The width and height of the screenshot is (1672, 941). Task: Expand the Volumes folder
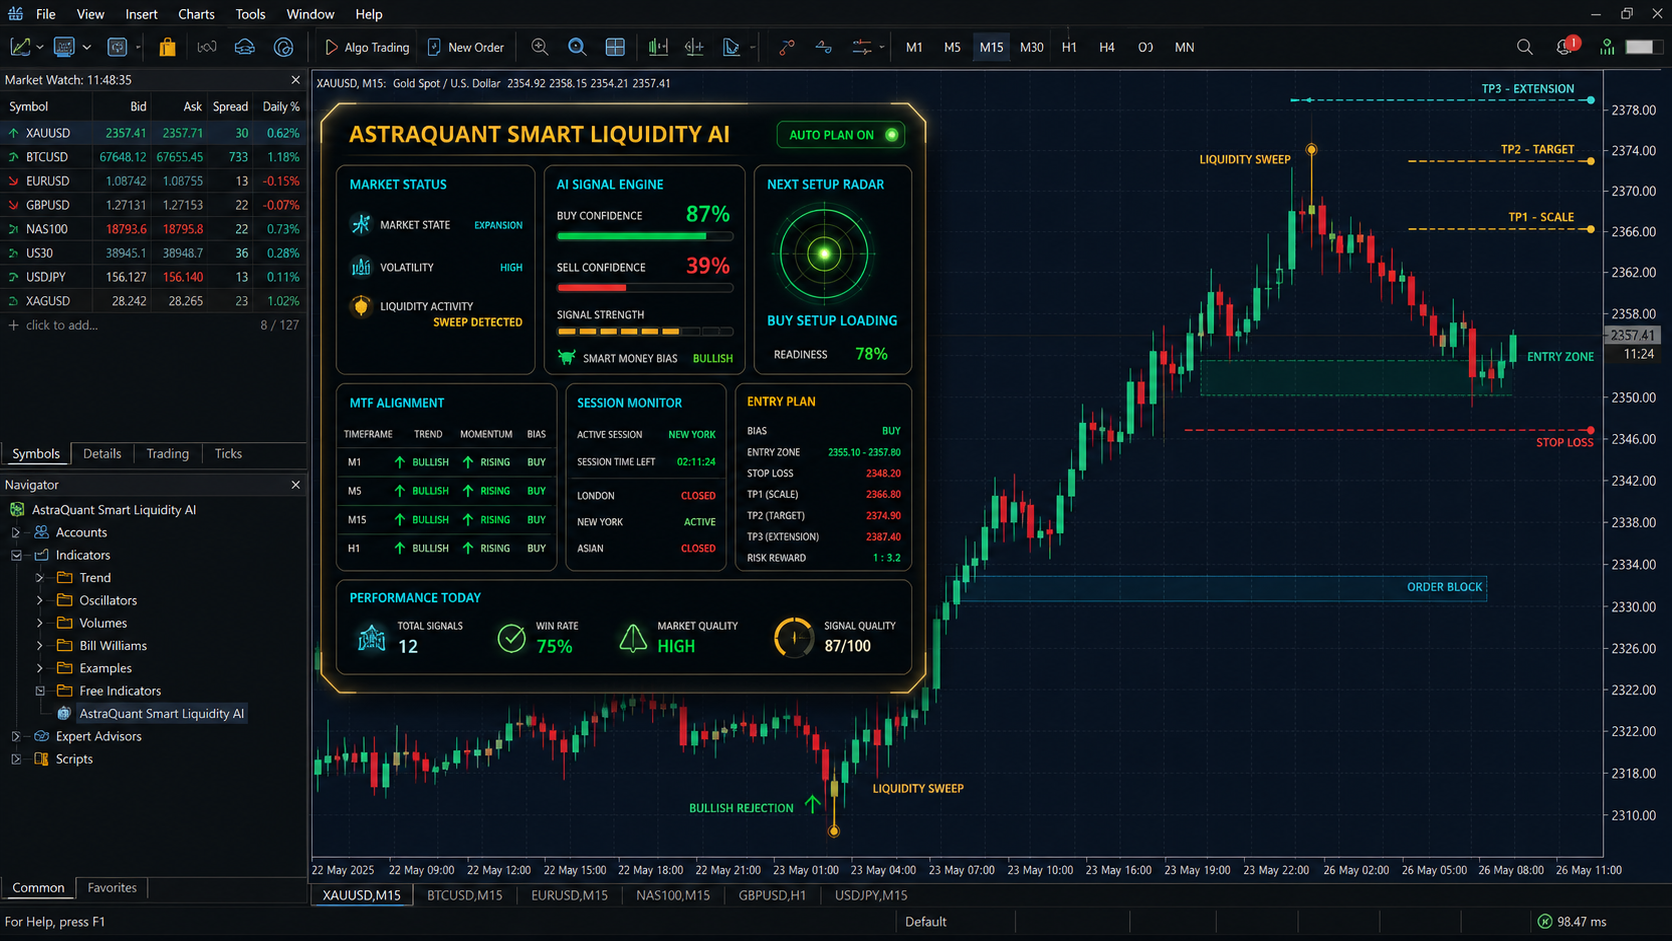tap(40, 623)
